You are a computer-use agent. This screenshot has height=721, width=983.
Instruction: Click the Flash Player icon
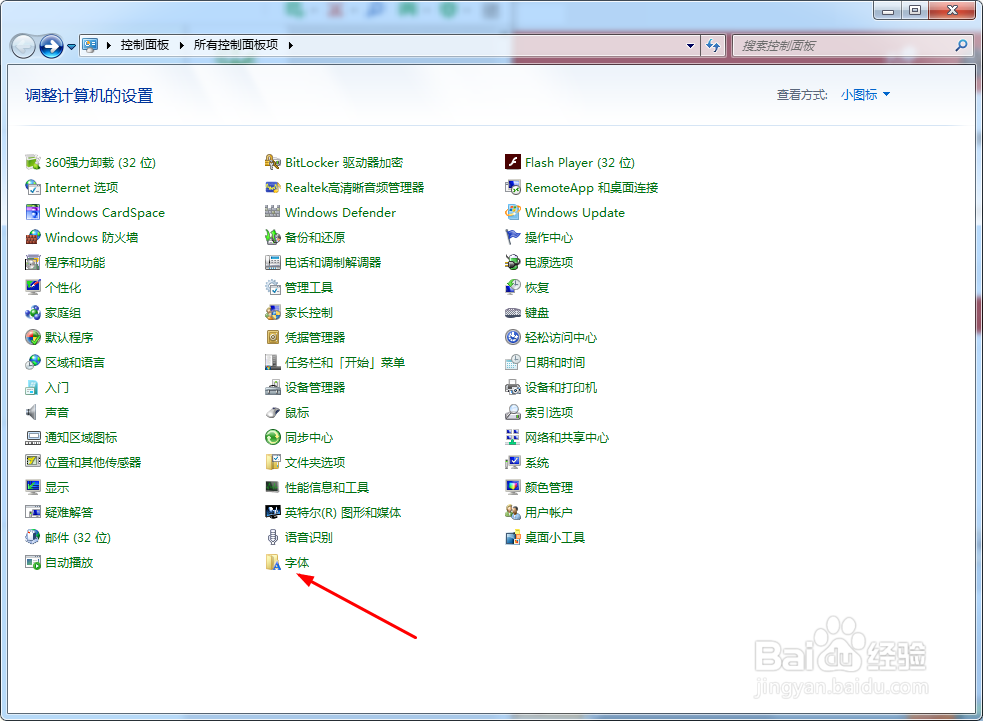tap(513, 162)
